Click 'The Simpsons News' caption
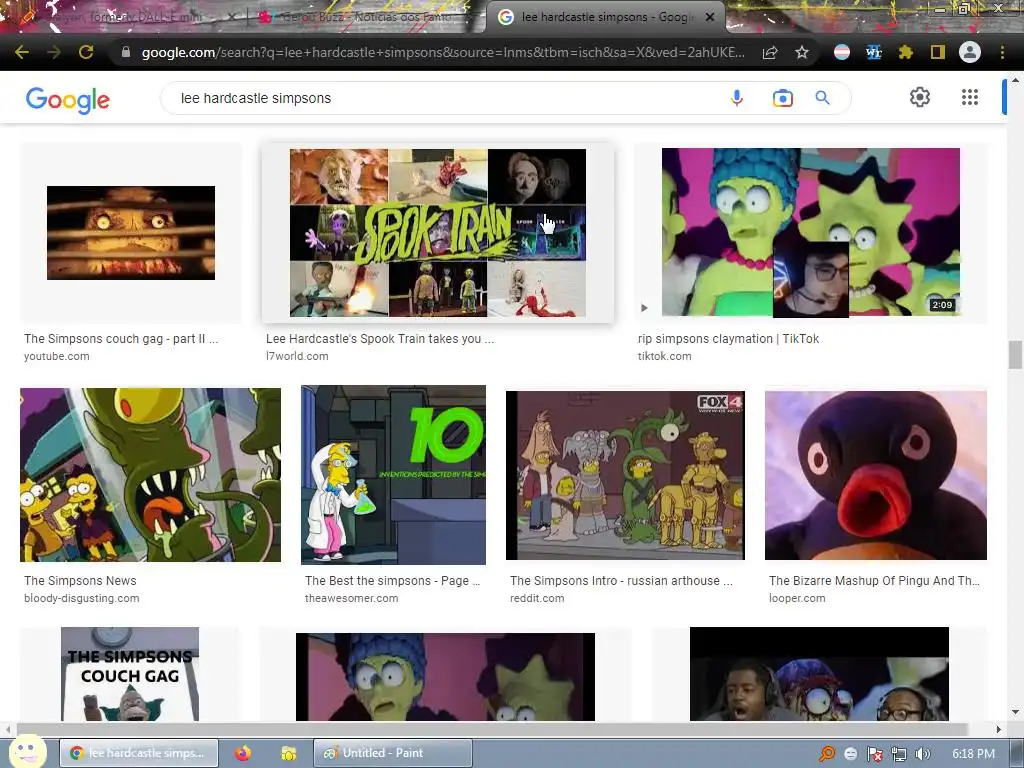1024x768 pixels. tap(80, 581)
